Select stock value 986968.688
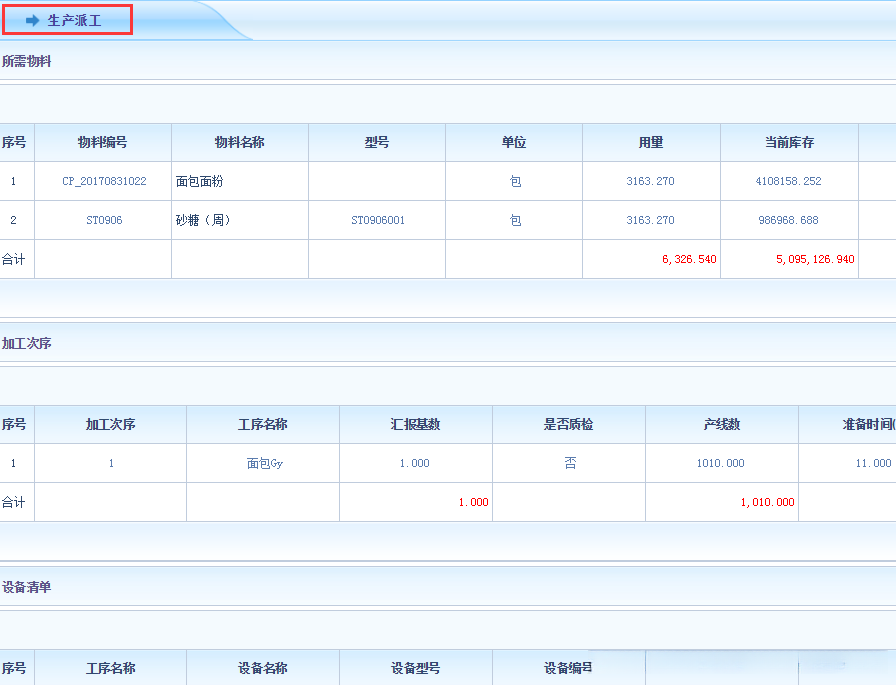Image resolution: width=896 pixels, height=685 pixels. pos(789,220)
